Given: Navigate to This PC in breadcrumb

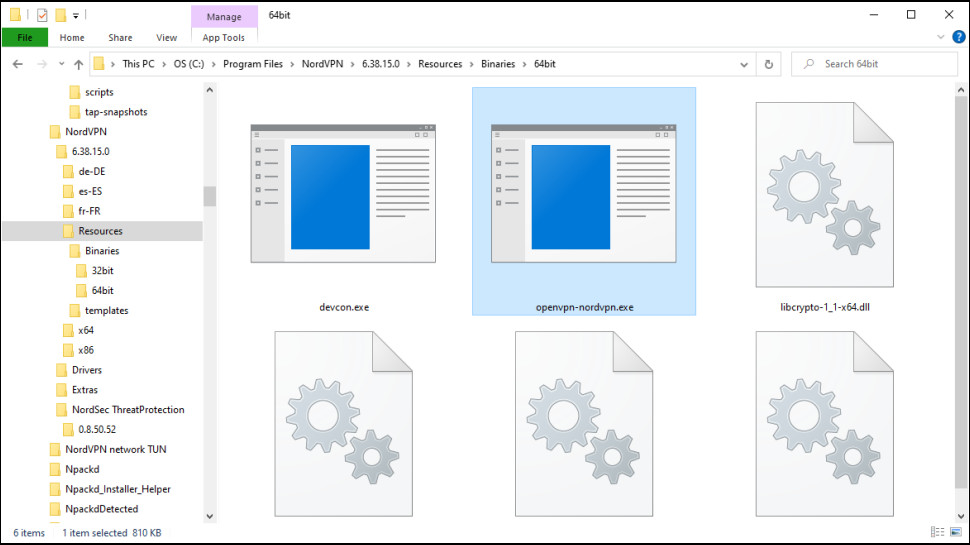Looking at the screenshot, I should [139, 64].
